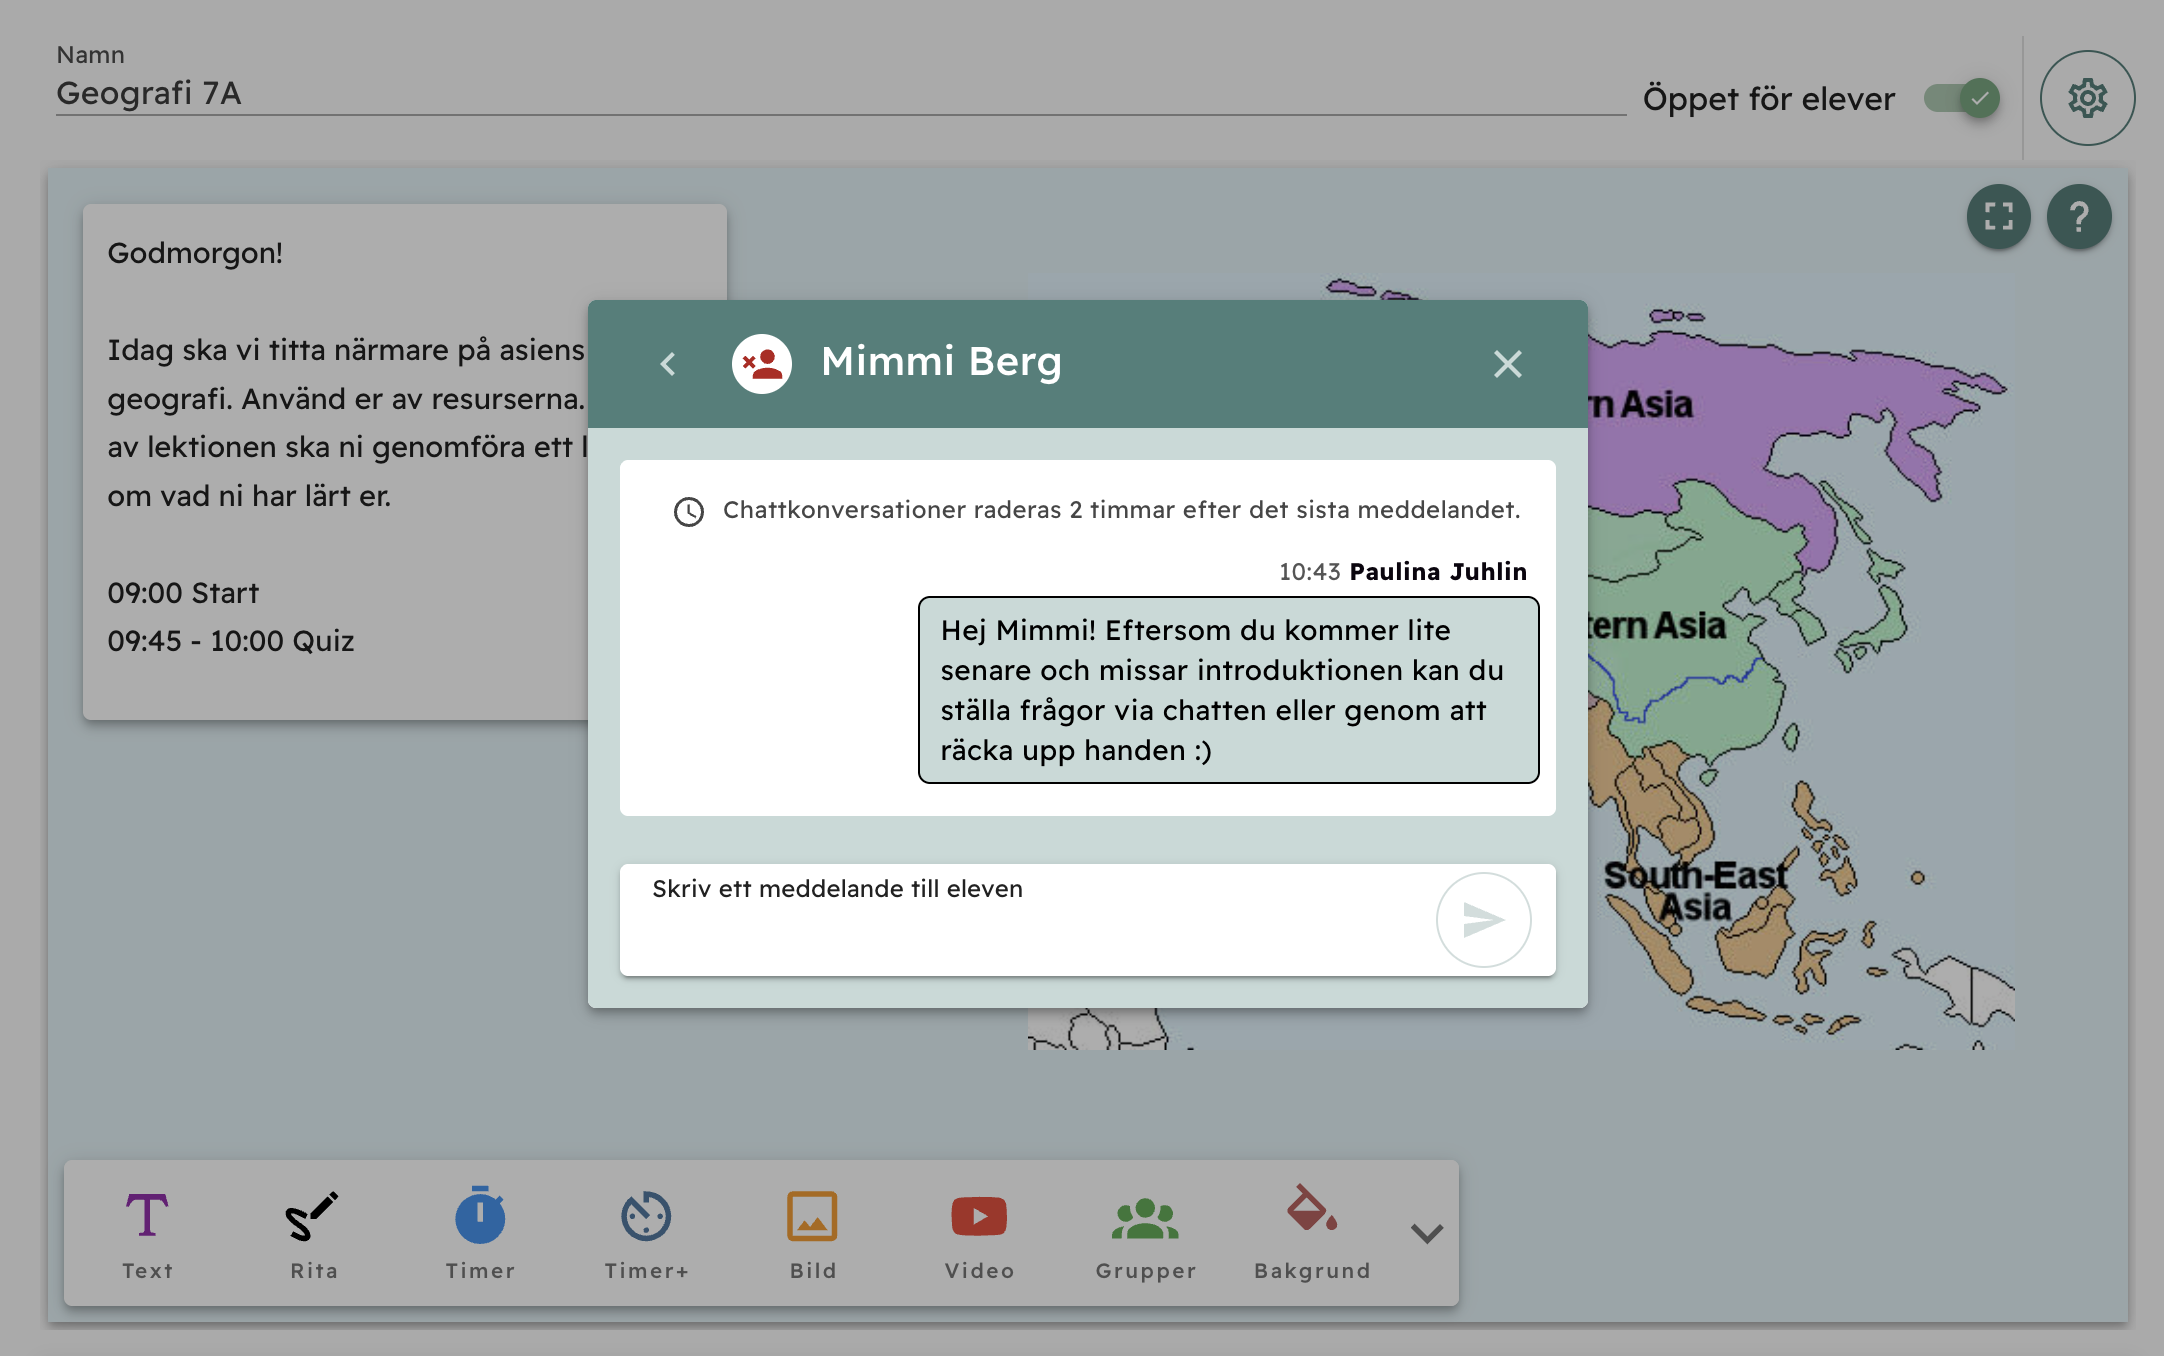
Task: Go back from Mimmi Berg chat
Action: pos(668,364)
